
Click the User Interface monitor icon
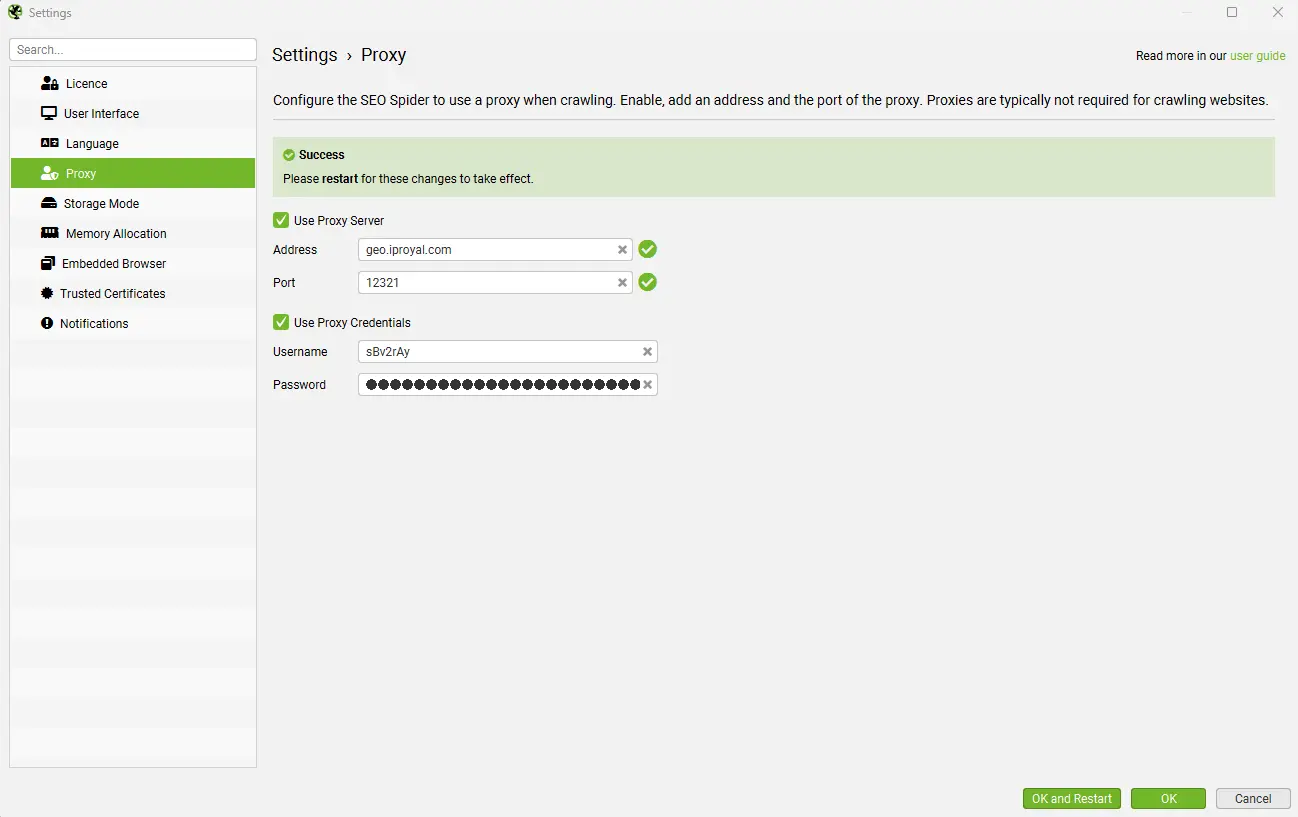pyautogui.click(x=48, y=114)
